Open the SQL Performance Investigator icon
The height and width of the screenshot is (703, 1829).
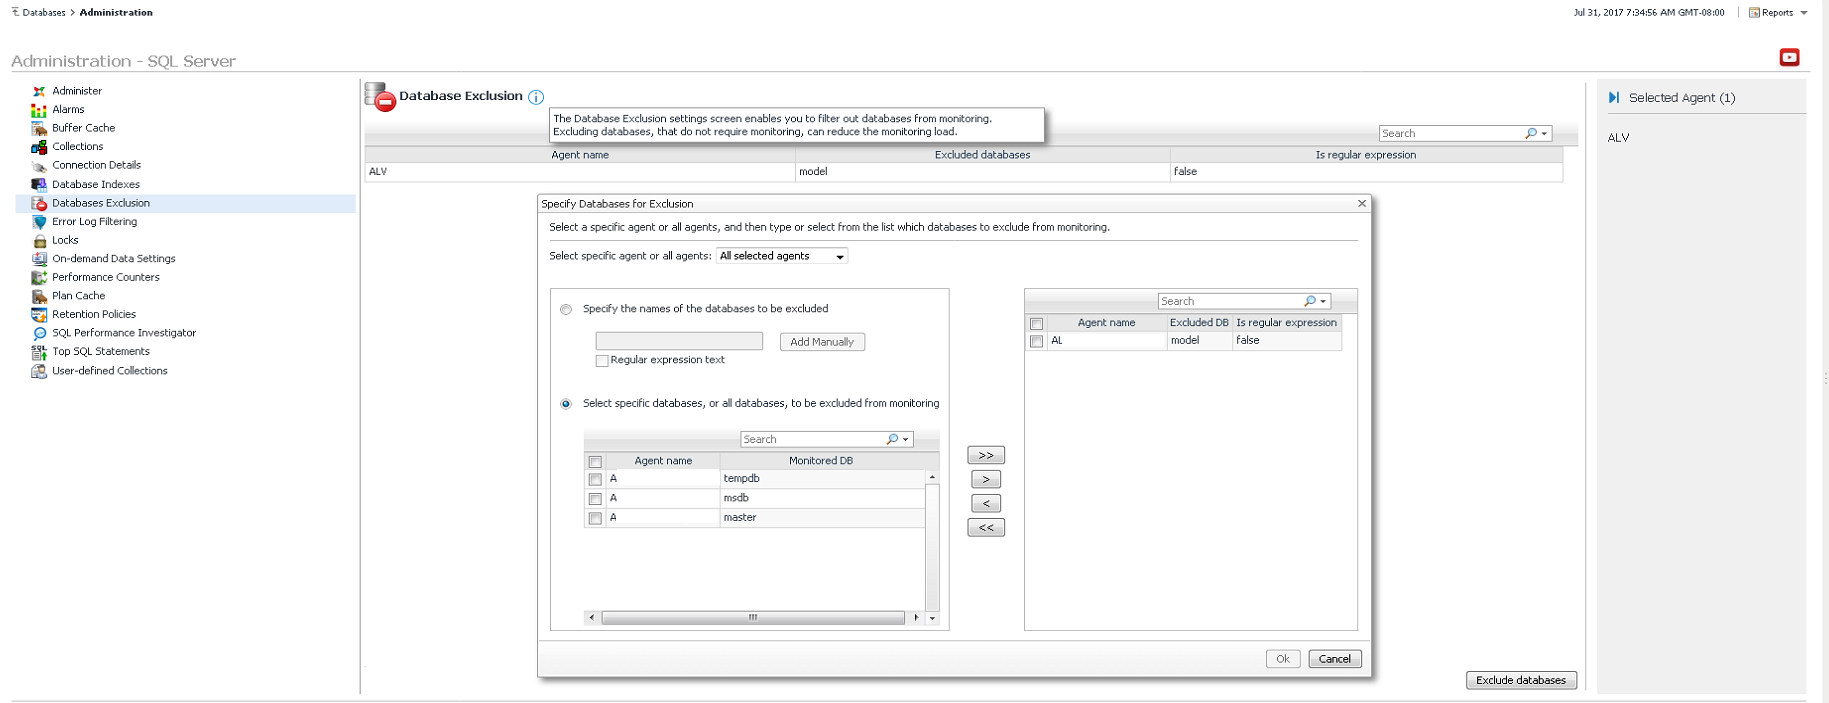(39, 333)
